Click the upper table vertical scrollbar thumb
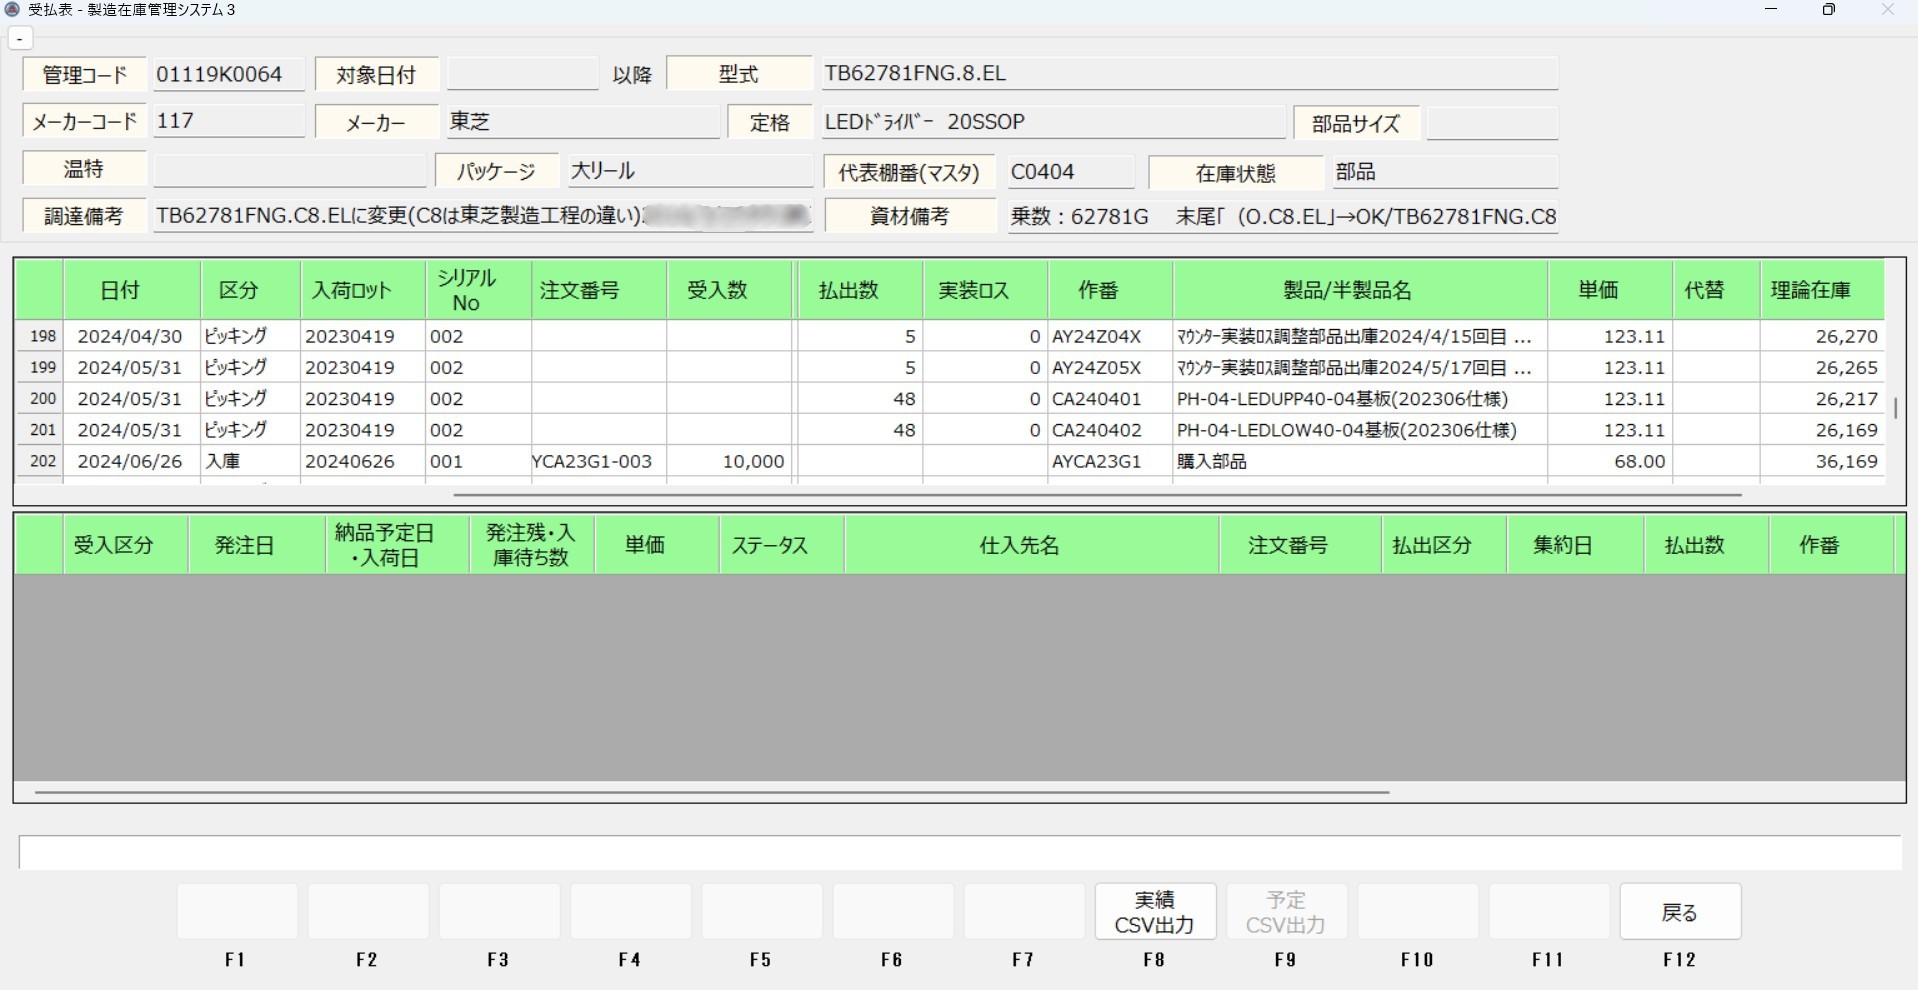Image resolution: width=1918 pixels, height=990 pixels. [x=1895, y=408]
